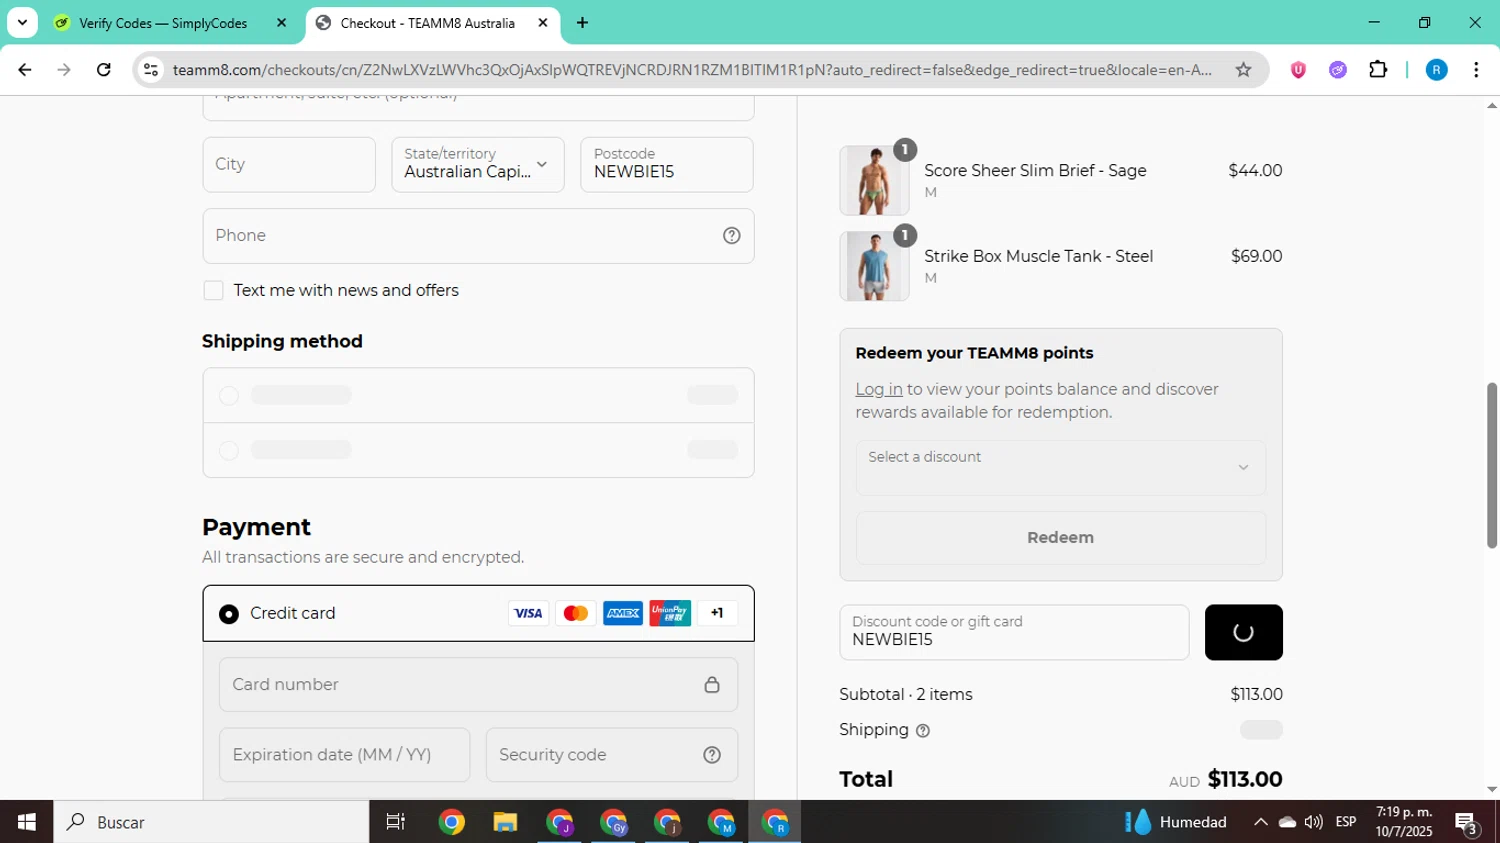The width and height of the screenshot is (1500, 843).
Task: Click the Shipping info question icon
Action: point(923,731)
